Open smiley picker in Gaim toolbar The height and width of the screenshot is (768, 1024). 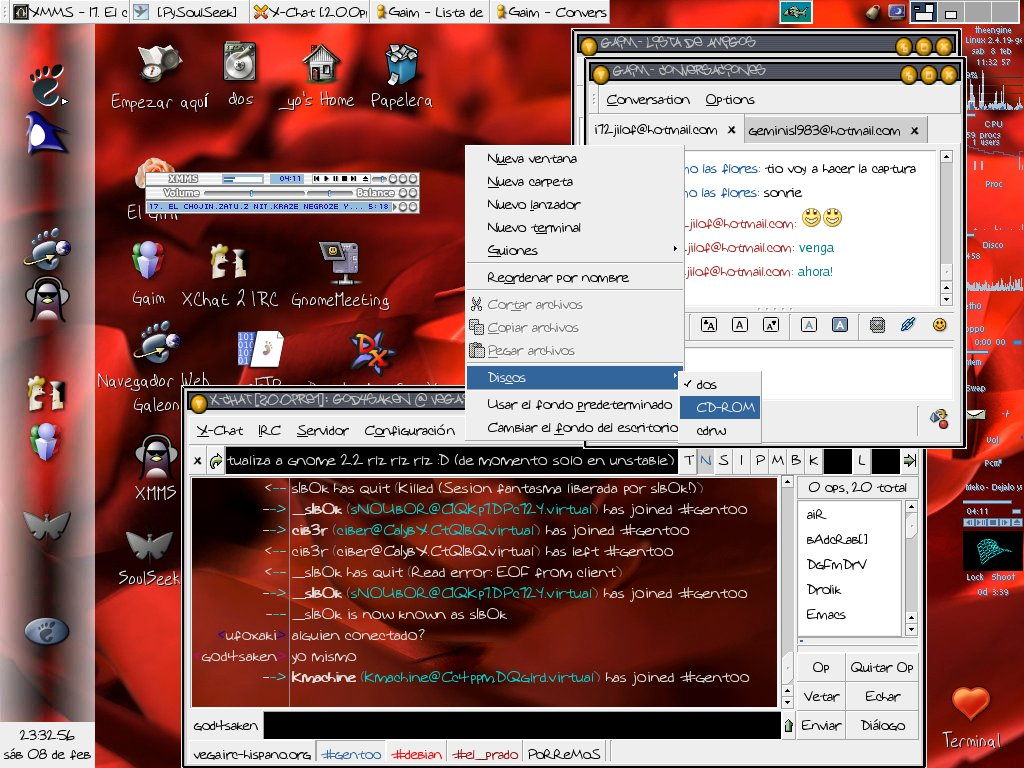coord(939,325)
